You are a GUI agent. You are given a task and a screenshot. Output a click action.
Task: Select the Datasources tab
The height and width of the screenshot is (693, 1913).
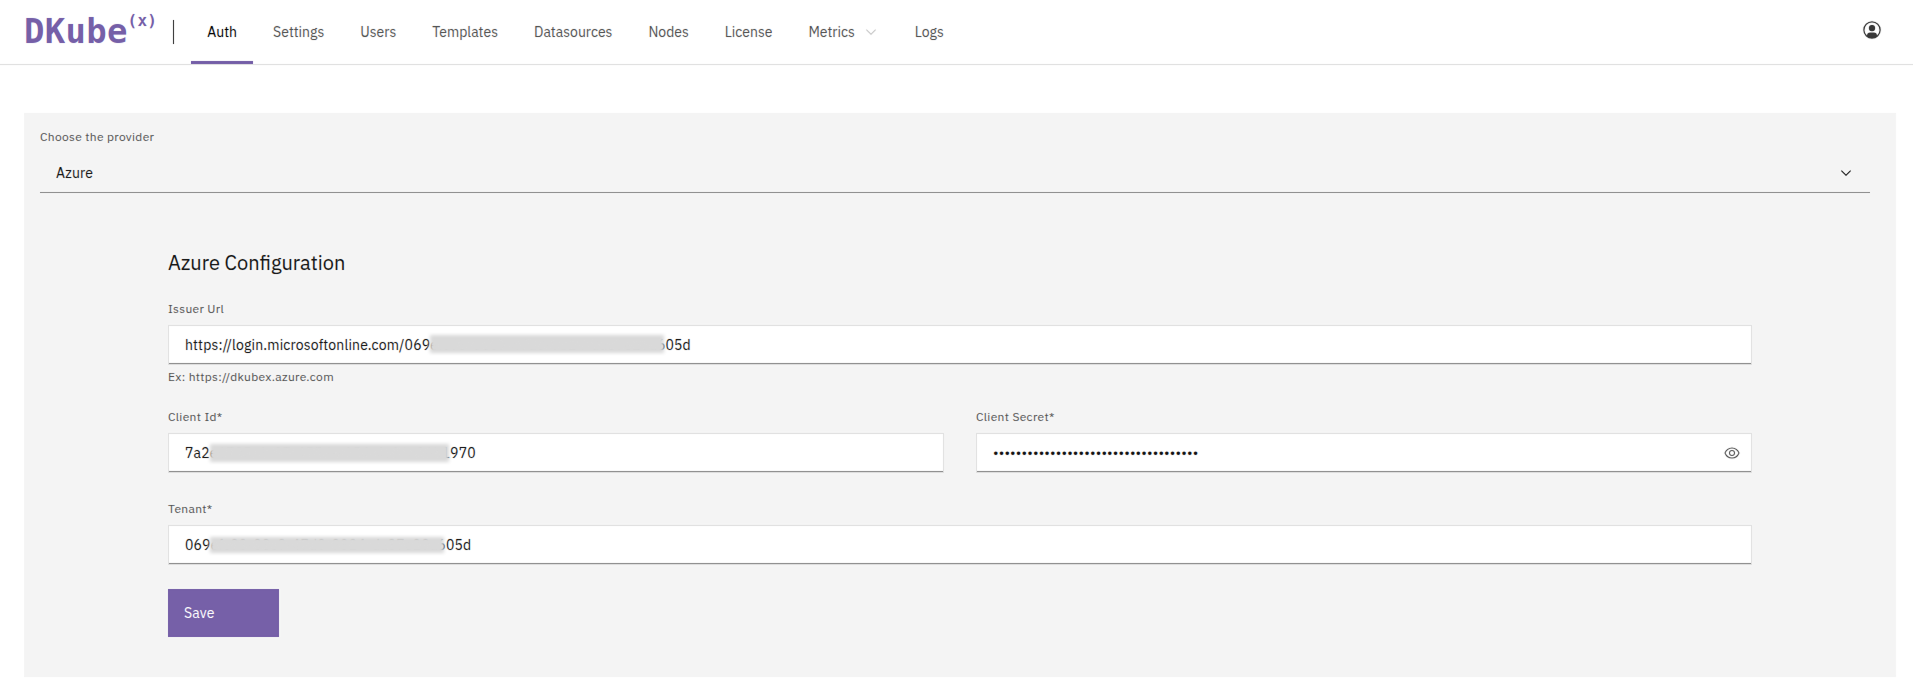[x=572, y=32]
